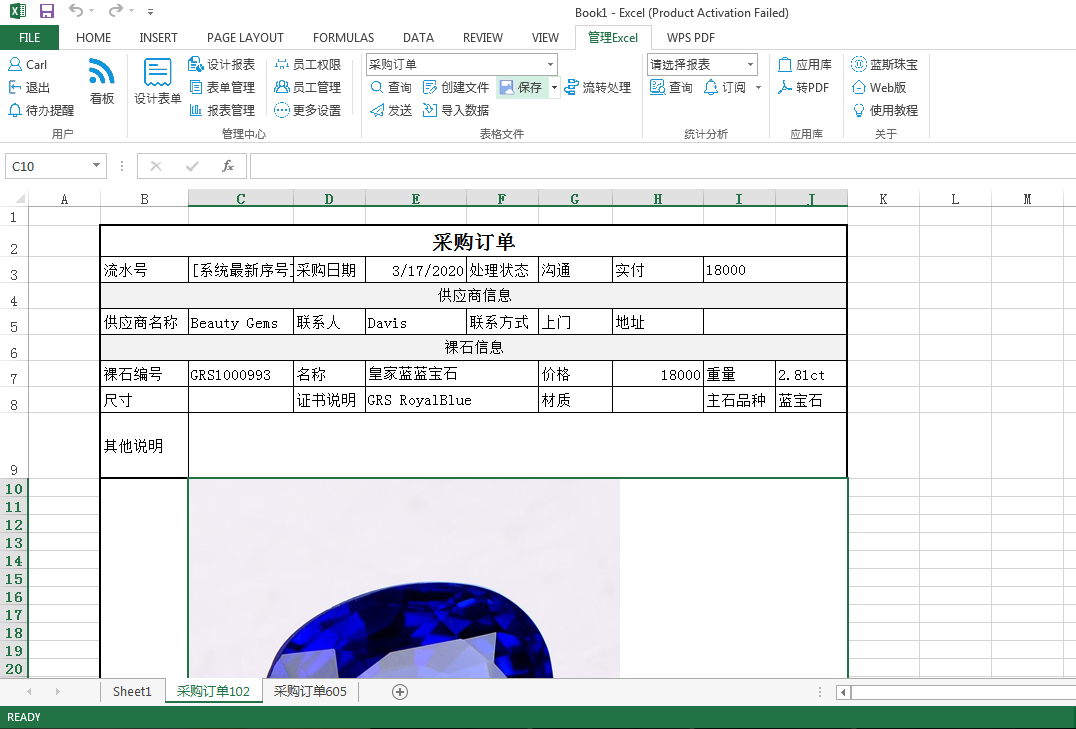Image resolution: width=1076 pixels, height=729 pixels.
Task: Open 蓝斯珠宝 about item
Action: [885, 65]
